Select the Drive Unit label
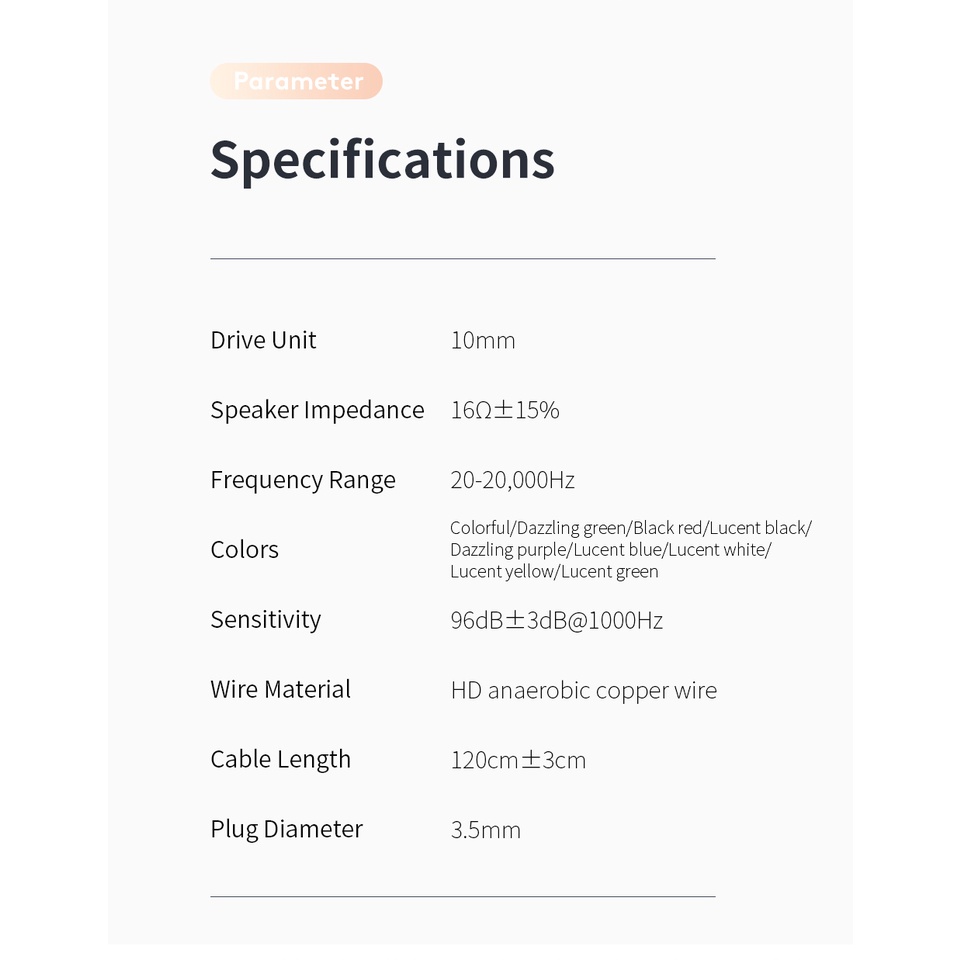Image resolution: width=960 pixels, height=960 pixels. pyautogui.click(x=263, y=340)
